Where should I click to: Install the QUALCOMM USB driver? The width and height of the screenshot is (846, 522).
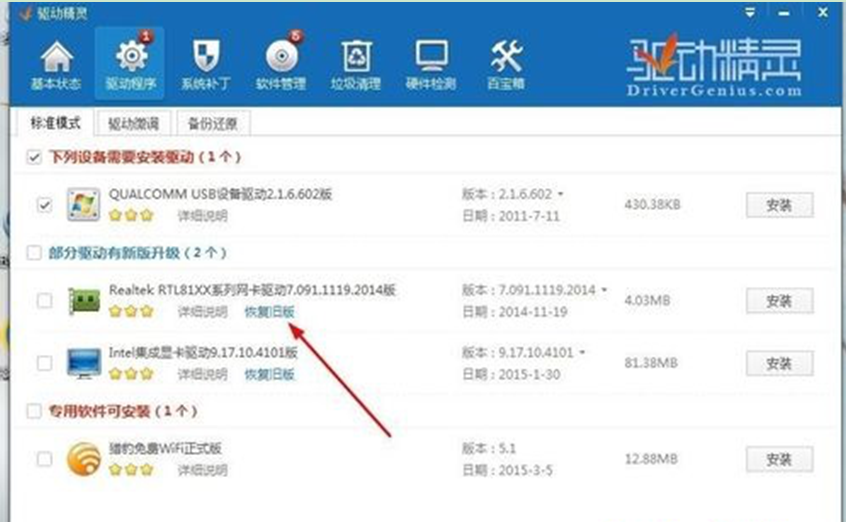point(779,205)
